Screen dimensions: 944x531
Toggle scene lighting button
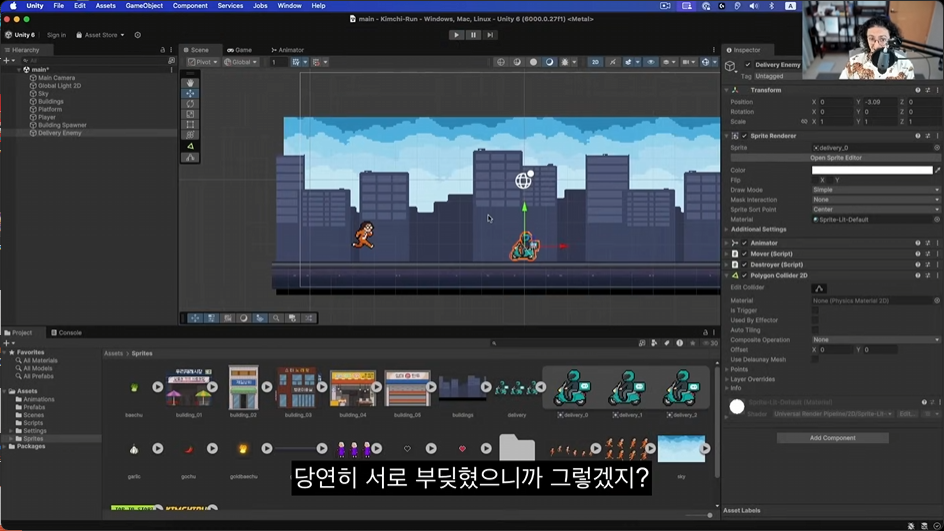[612, 62]
